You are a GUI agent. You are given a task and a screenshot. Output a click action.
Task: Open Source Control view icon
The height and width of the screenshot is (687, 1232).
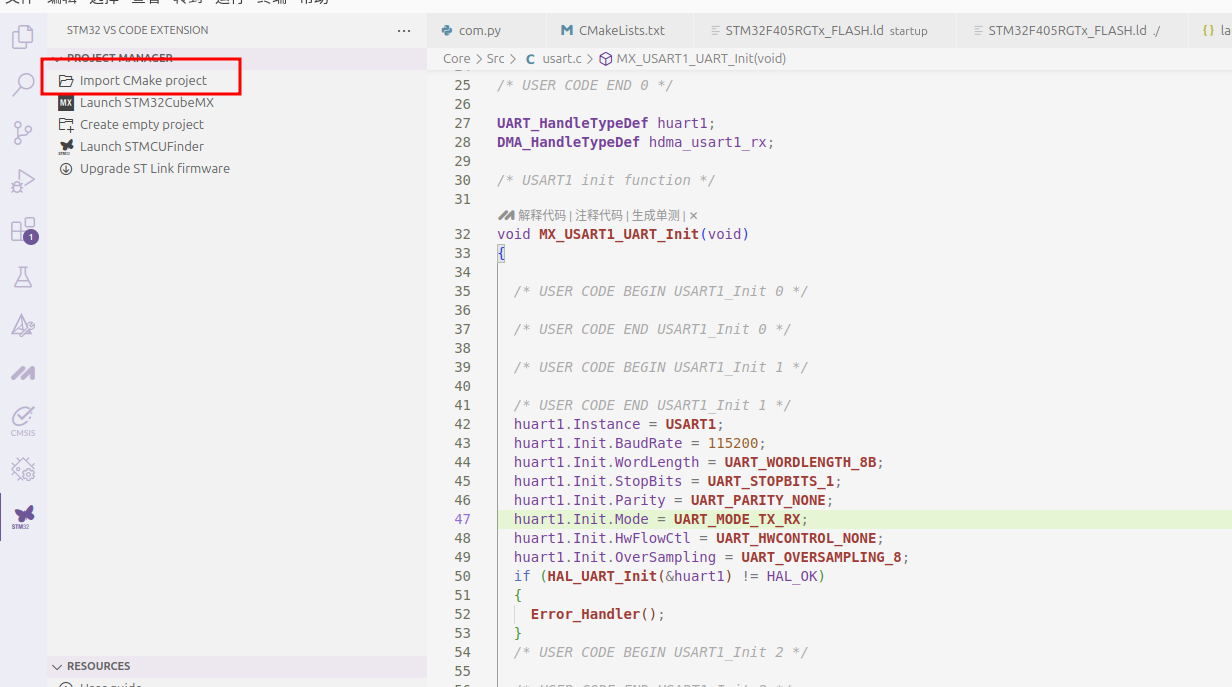22,133
